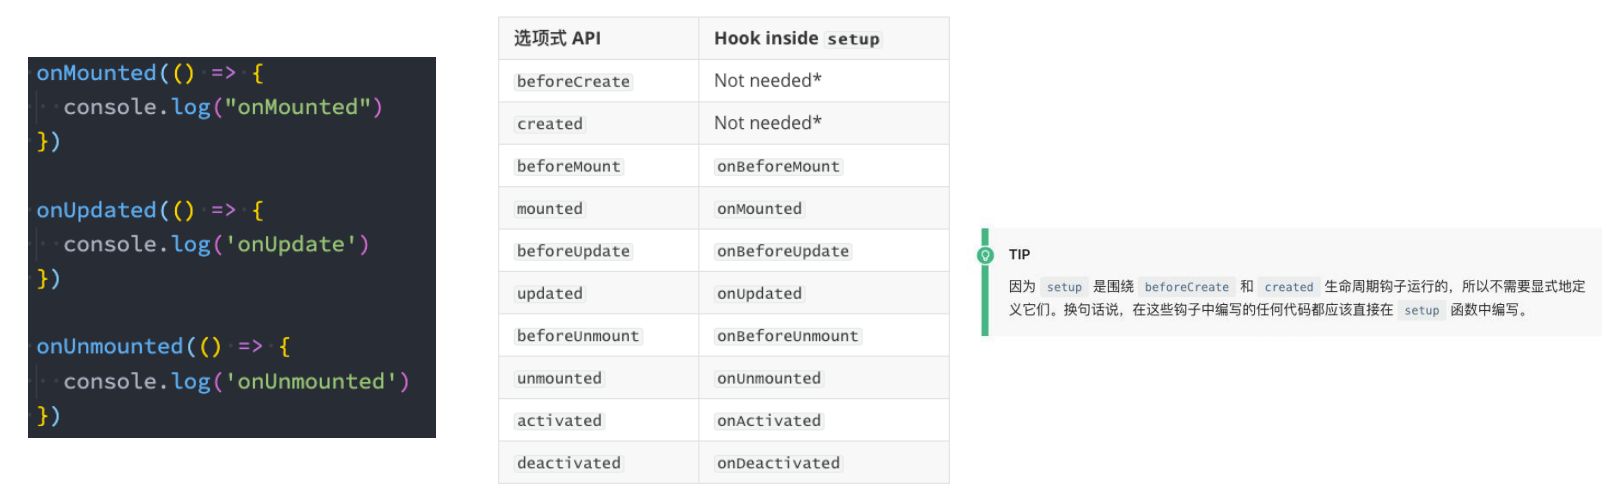Click the onBeforeUpdate hook cell

[783, 252]
